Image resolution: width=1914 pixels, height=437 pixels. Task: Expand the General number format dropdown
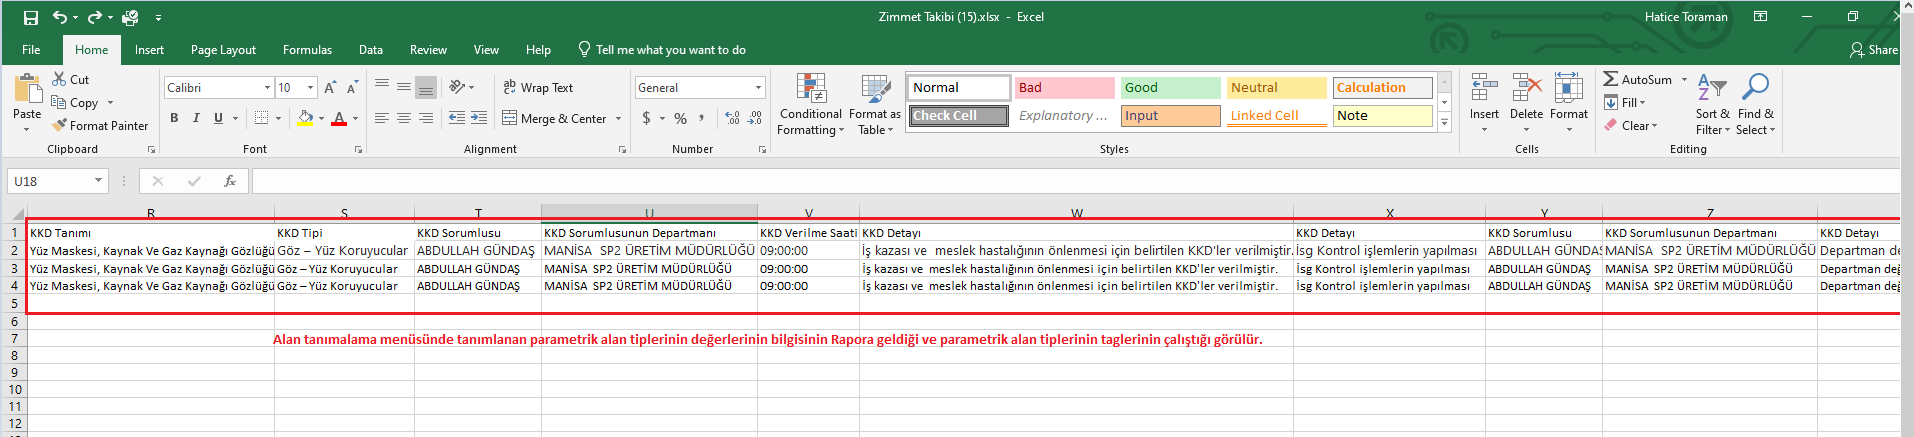758,88
